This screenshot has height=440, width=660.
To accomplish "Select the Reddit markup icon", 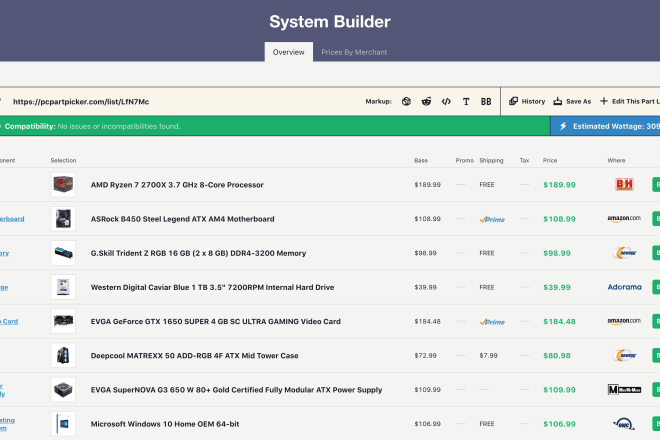I will [426, 101].
